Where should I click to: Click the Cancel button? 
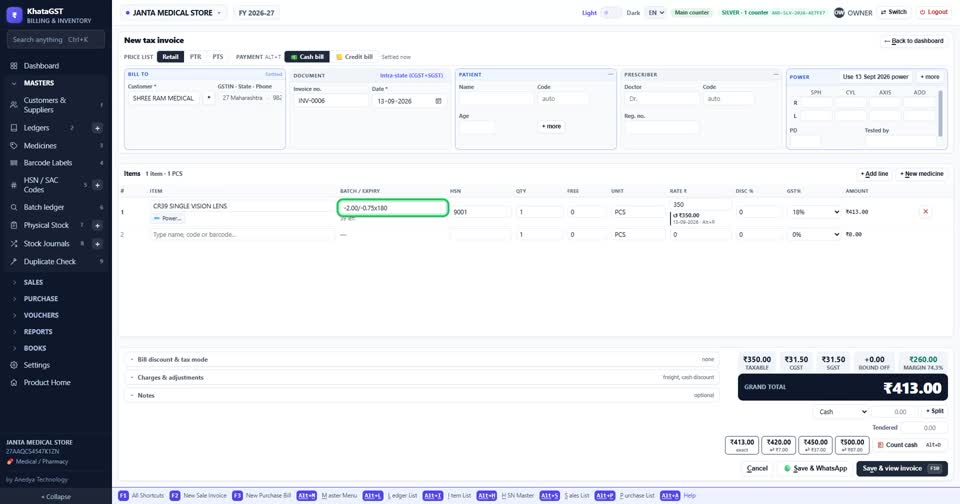click(x=757, y=468)
